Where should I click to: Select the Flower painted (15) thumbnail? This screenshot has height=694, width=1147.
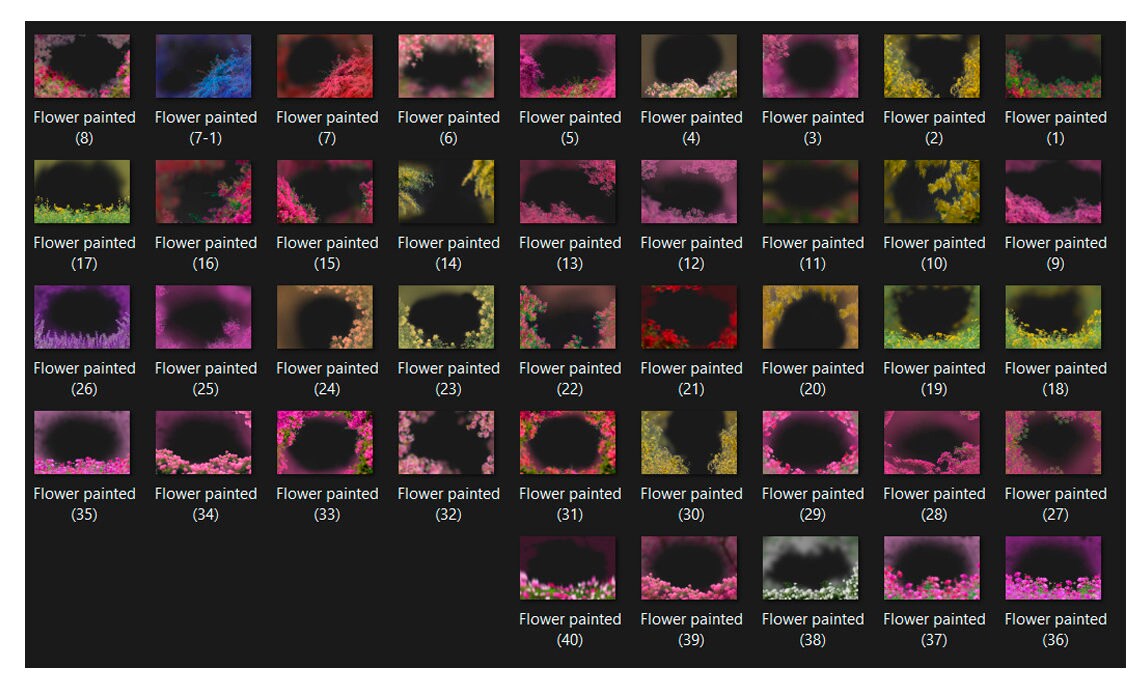tap(325, 192)
